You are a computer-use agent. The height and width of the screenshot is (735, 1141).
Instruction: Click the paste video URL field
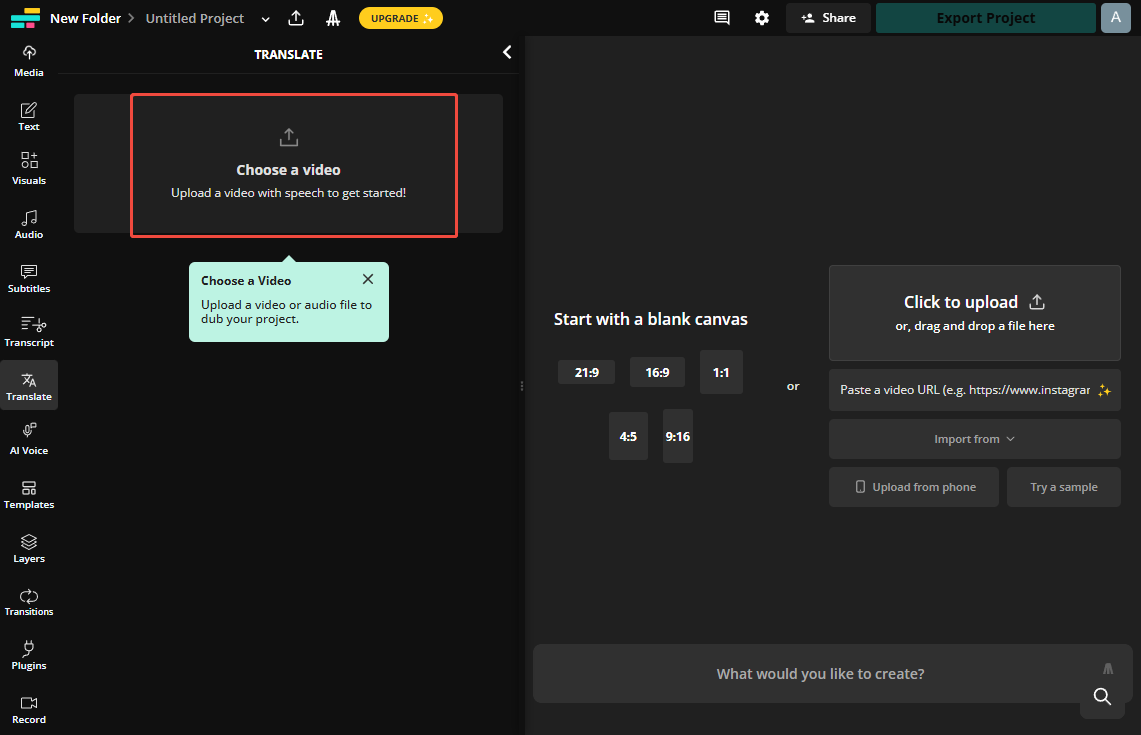pos(965,390)
